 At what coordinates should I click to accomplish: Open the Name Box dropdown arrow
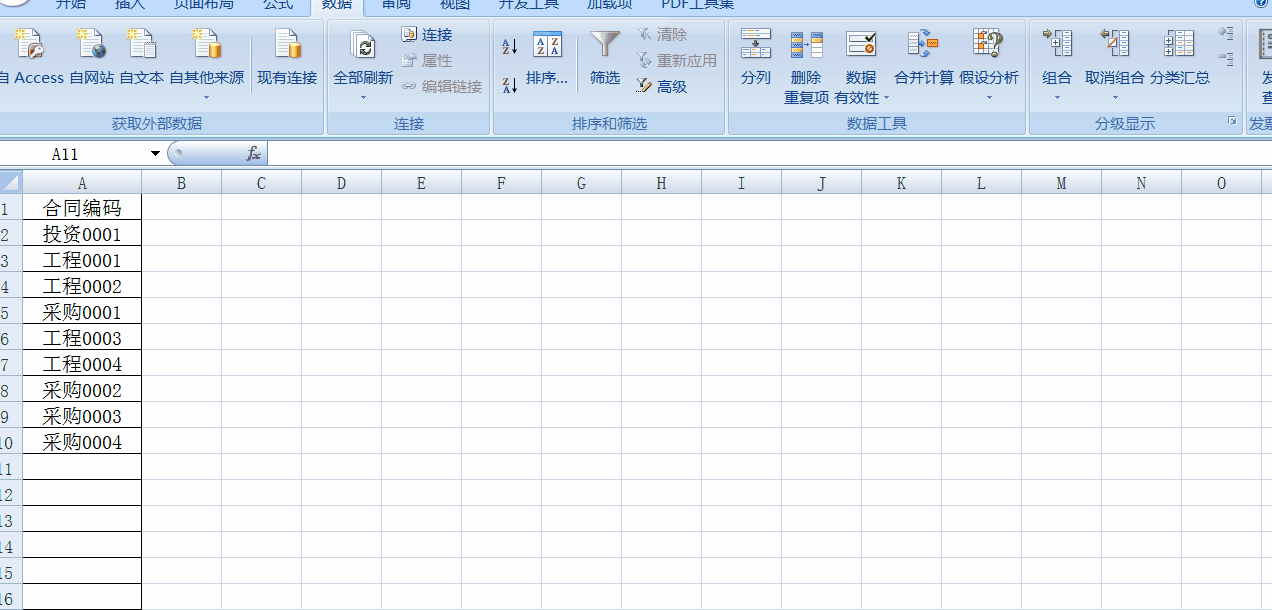(155, 153)
